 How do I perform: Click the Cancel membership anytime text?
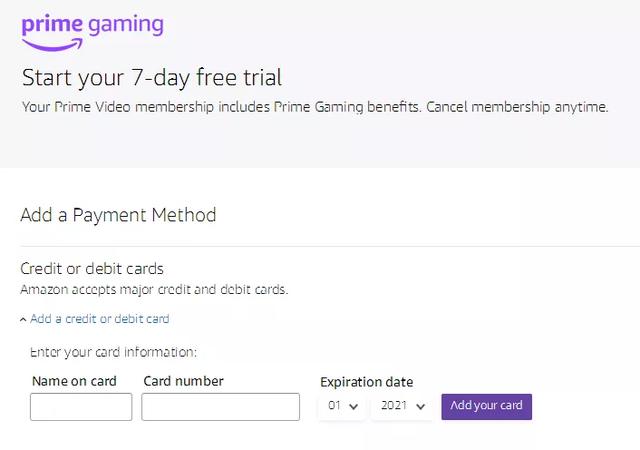click(x=517, y=107)
